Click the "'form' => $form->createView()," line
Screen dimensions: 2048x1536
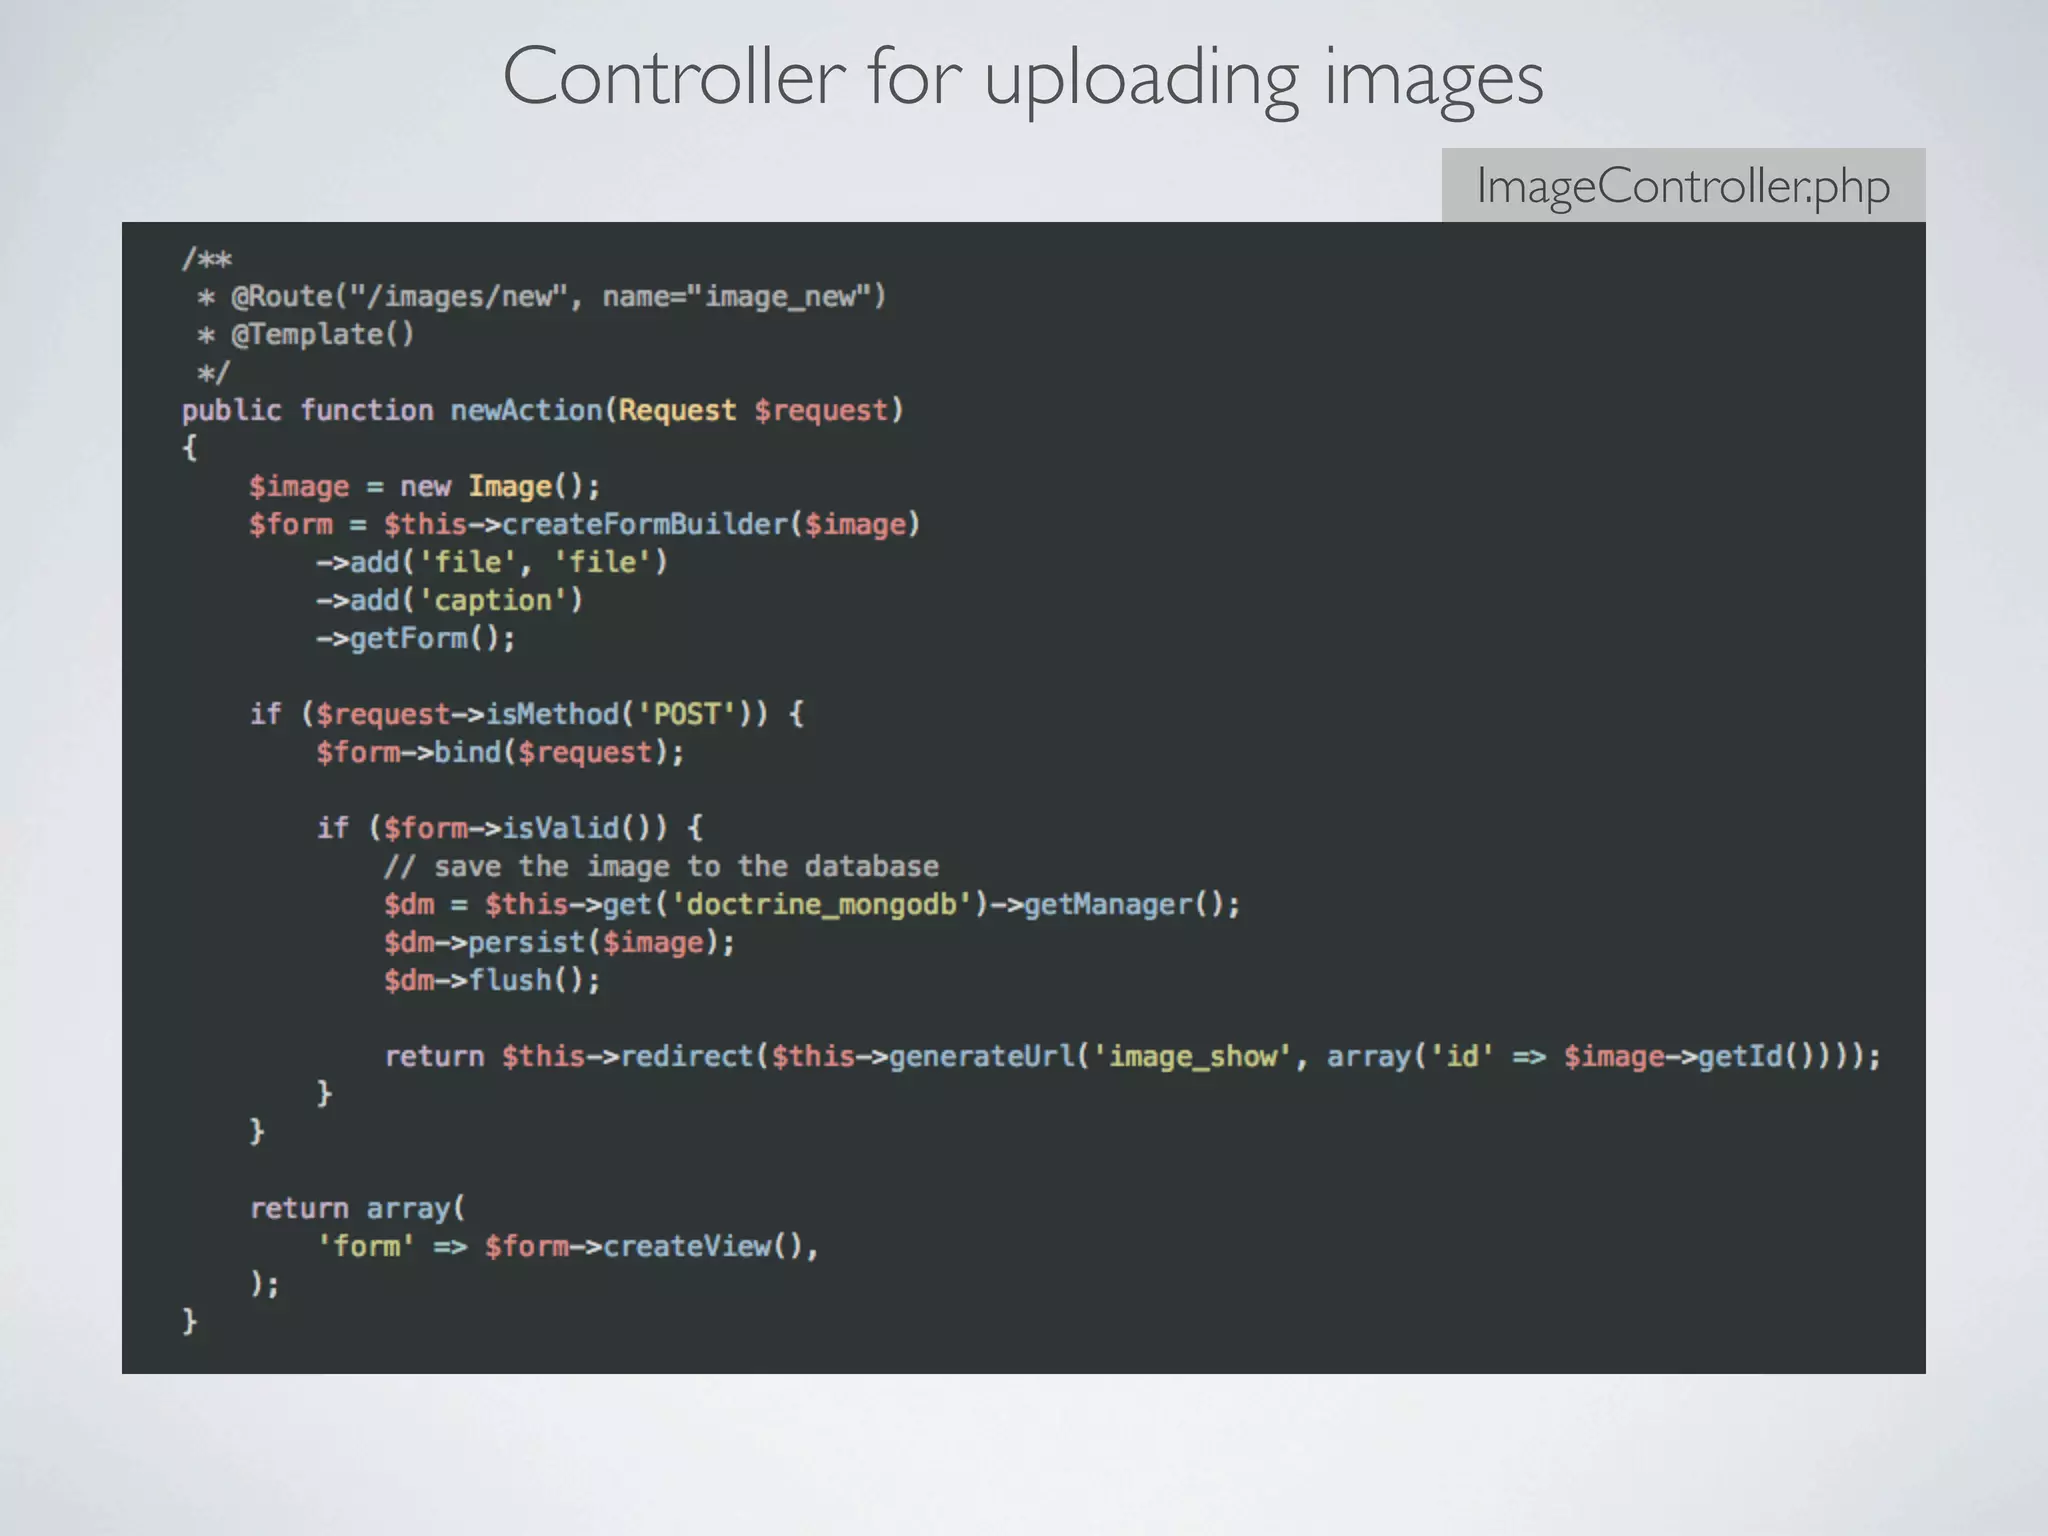coord(568,1247)
